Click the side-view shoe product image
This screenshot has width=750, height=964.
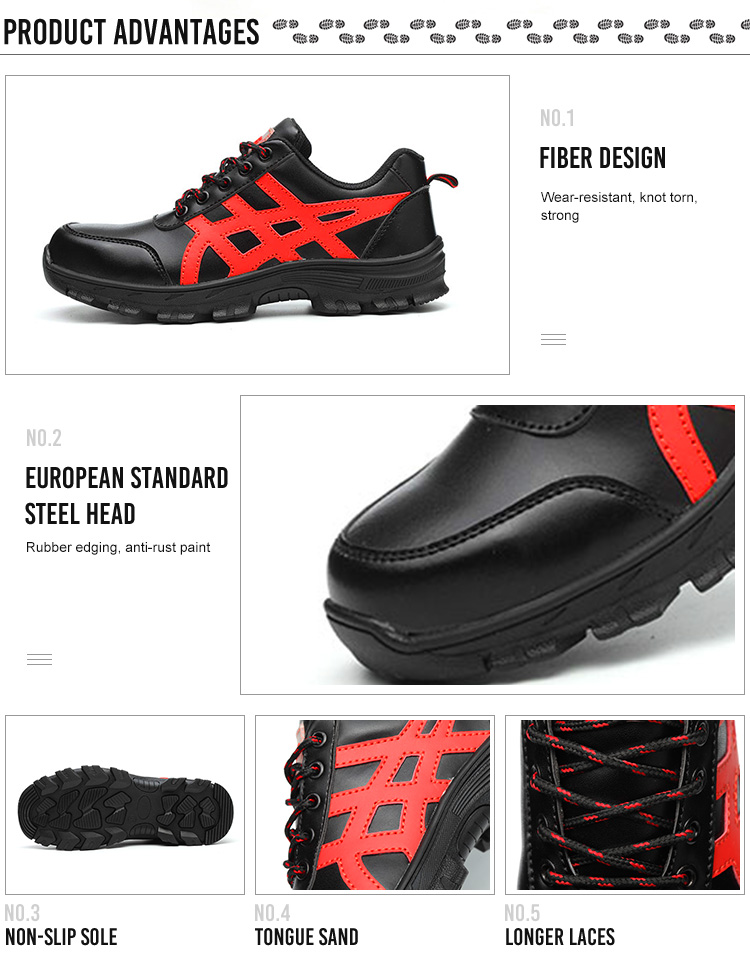click(x=257, y=224)
